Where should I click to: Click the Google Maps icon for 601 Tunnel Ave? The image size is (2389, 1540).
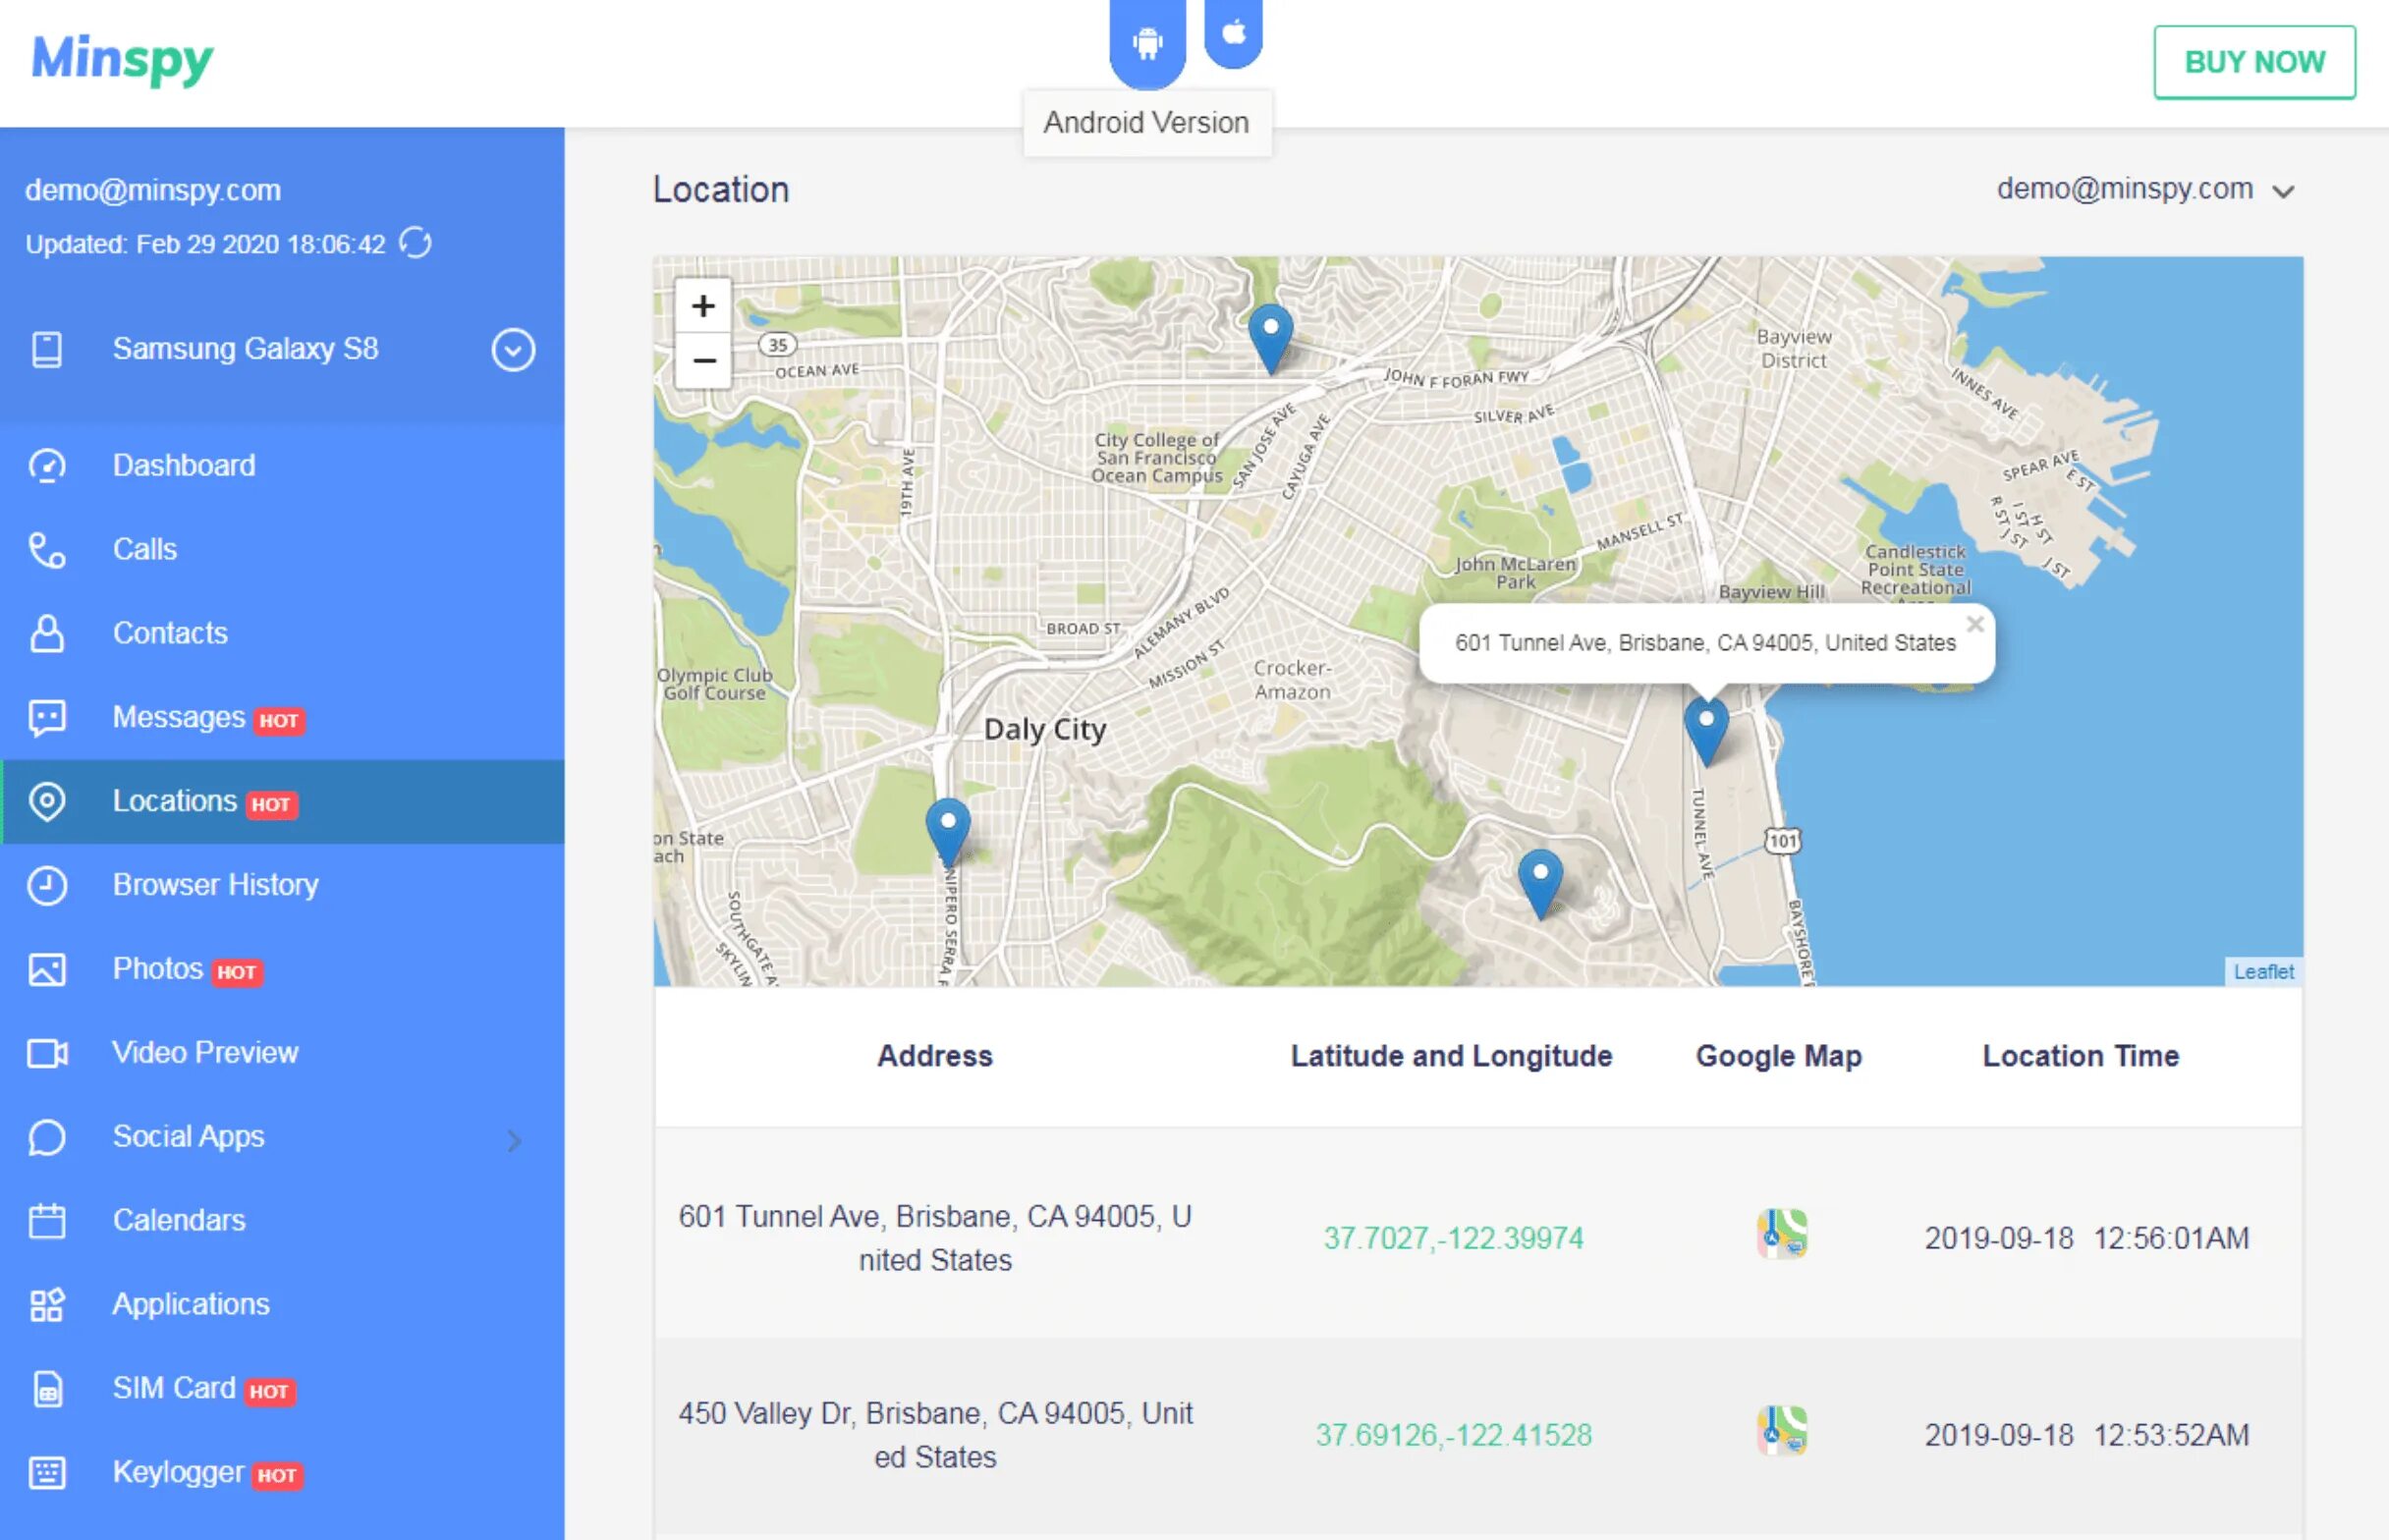1783,1236
